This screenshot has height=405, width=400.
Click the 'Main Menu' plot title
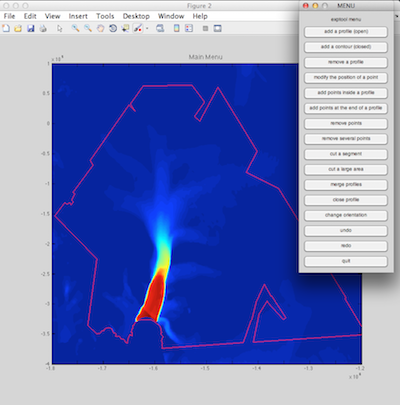pyautogui.click(x=205, y=57)
